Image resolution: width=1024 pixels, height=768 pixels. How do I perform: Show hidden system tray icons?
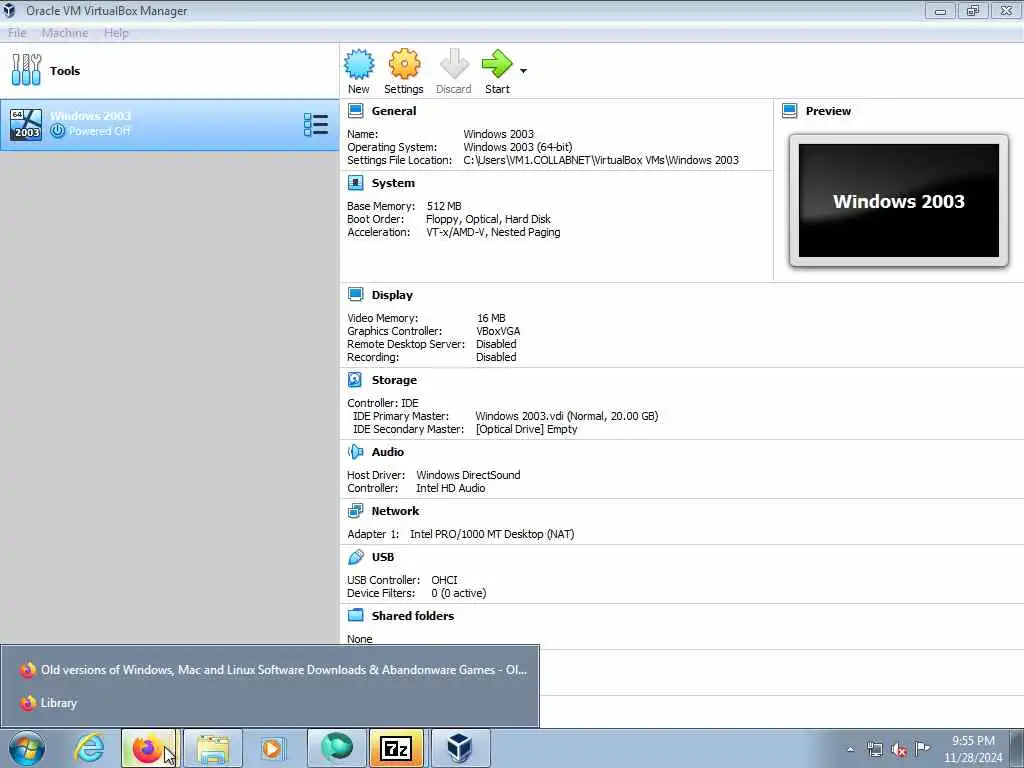(850, 749)
